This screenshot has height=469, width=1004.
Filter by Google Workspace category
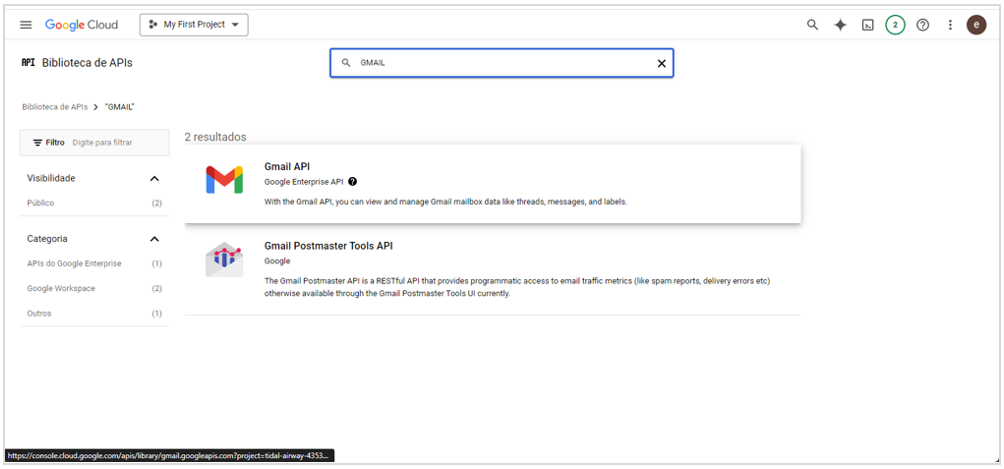[x=59, y=289]
